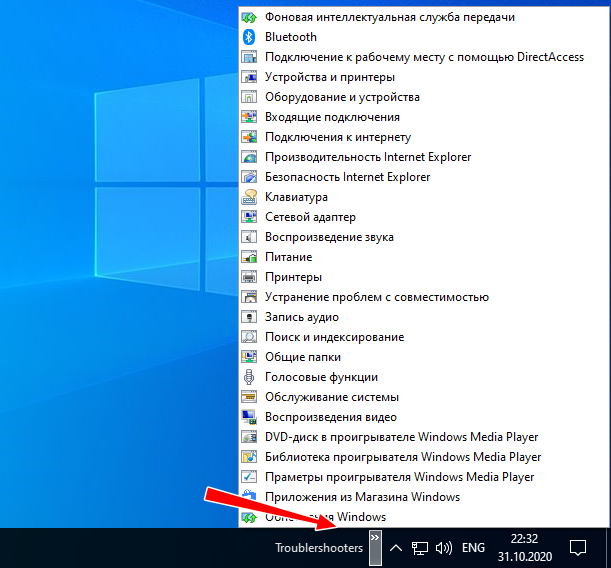Choose Устройства и принтеры menu entry

pos(330,77)
